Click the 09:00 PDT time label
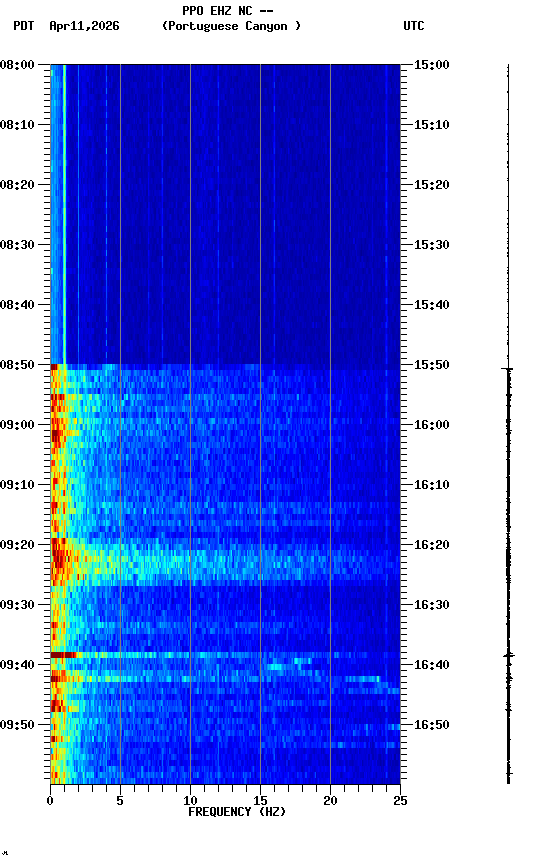 pos(17,425)
